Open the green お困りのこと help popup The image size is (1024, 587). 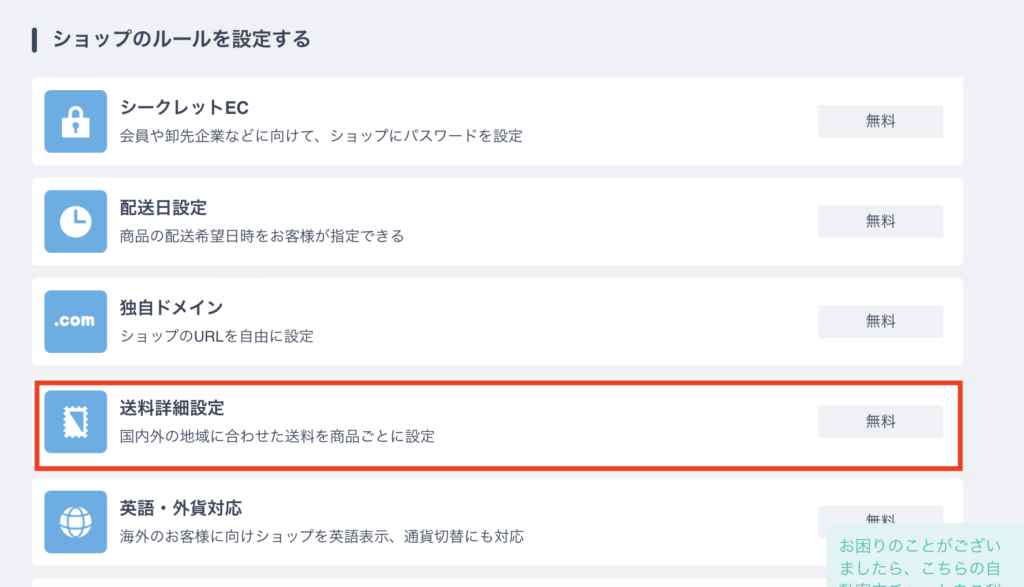pyautogui.click(x=925, y=556)
